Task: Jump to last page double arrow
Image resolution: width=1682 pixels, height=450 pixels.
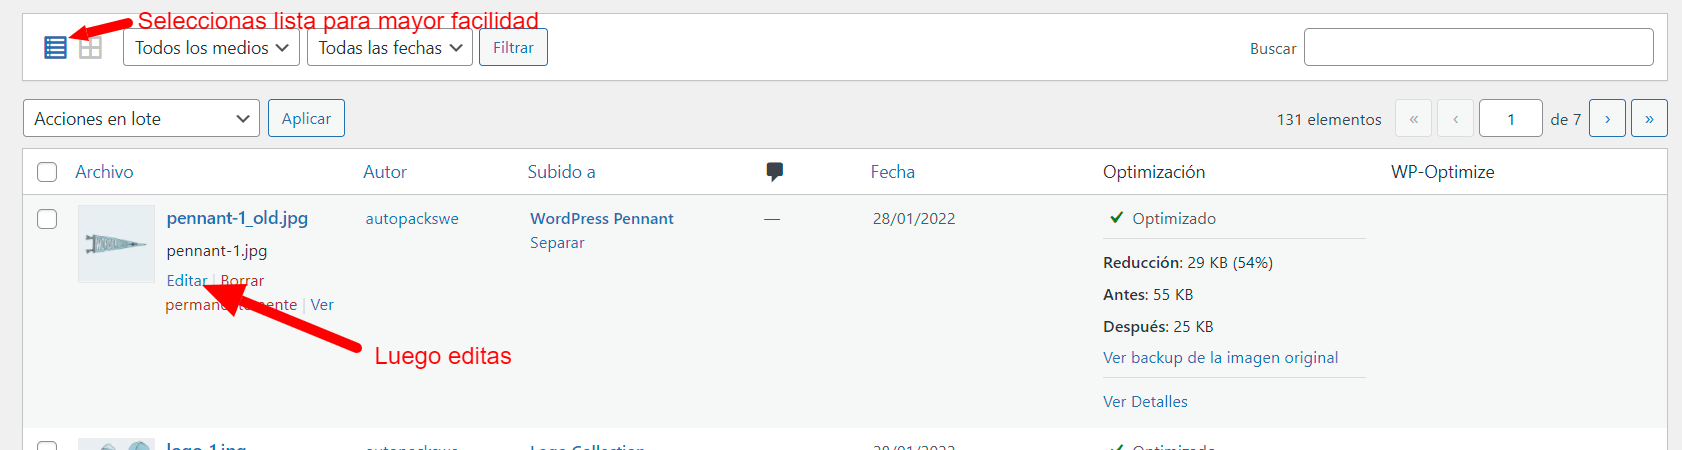Action: [x=1649, y=119]
